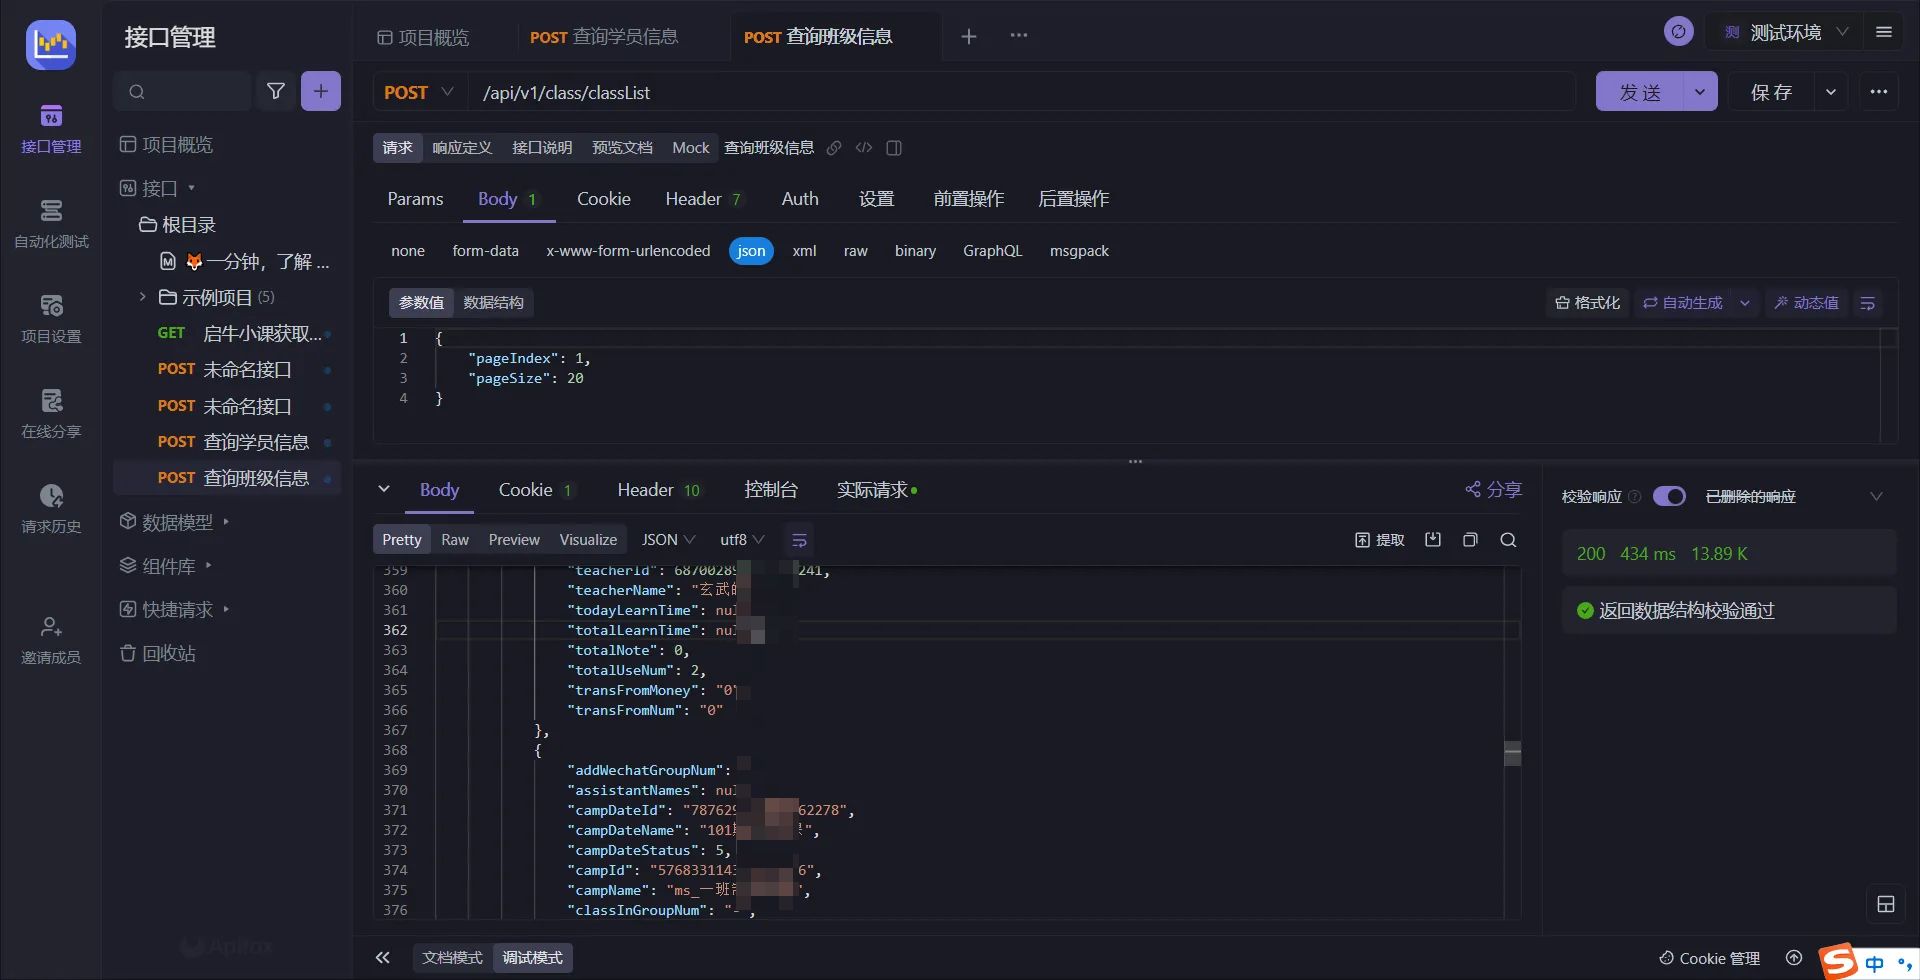Click the 格式化 format button

(x=1587, y=303)
